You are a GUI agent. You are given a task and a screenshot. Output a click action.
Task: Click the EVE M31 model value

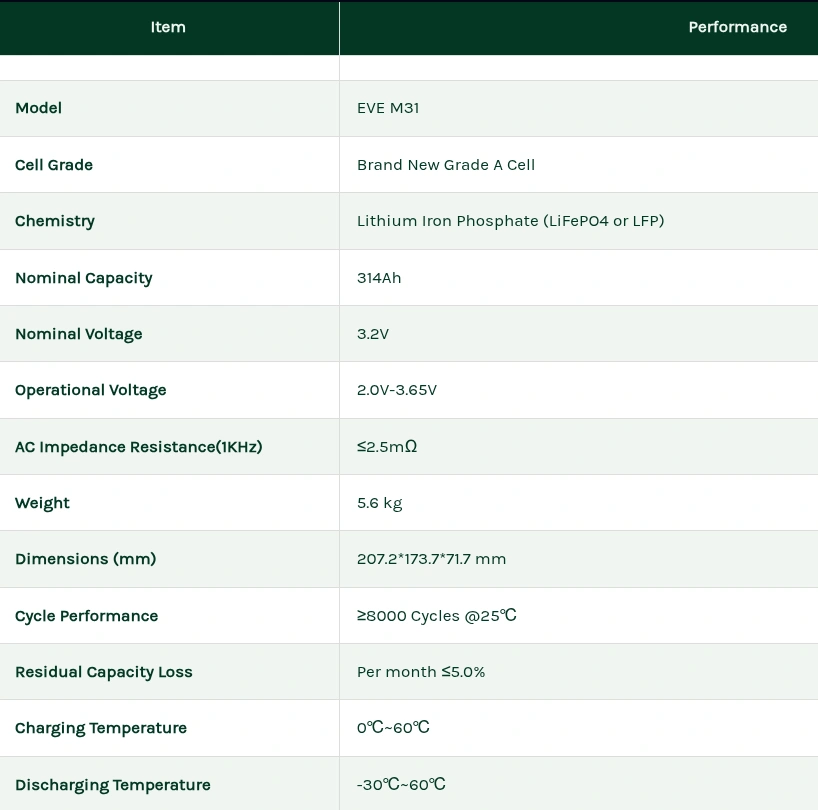click(388, 108)
